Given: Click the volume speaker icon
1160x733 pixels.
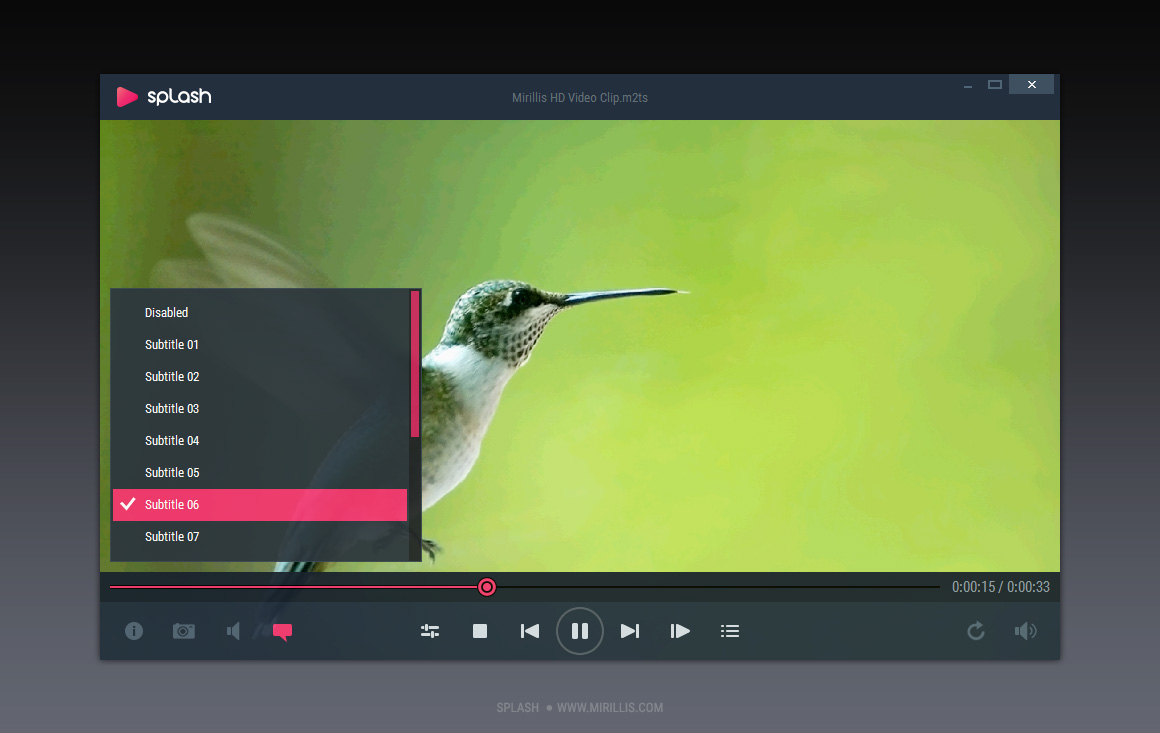Looking at the screenshot, I should tap(1025, 631).
